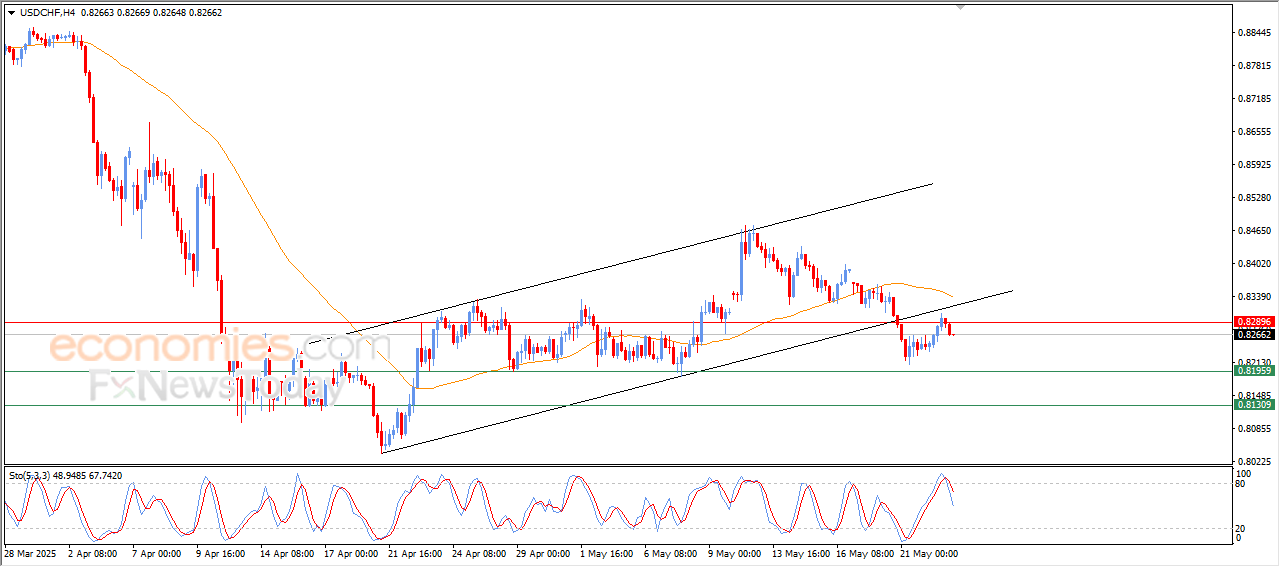This screenshot has height=567, width=1280.
Task: Click the 0.84020 value on price axis
Action: point(1256,264)
